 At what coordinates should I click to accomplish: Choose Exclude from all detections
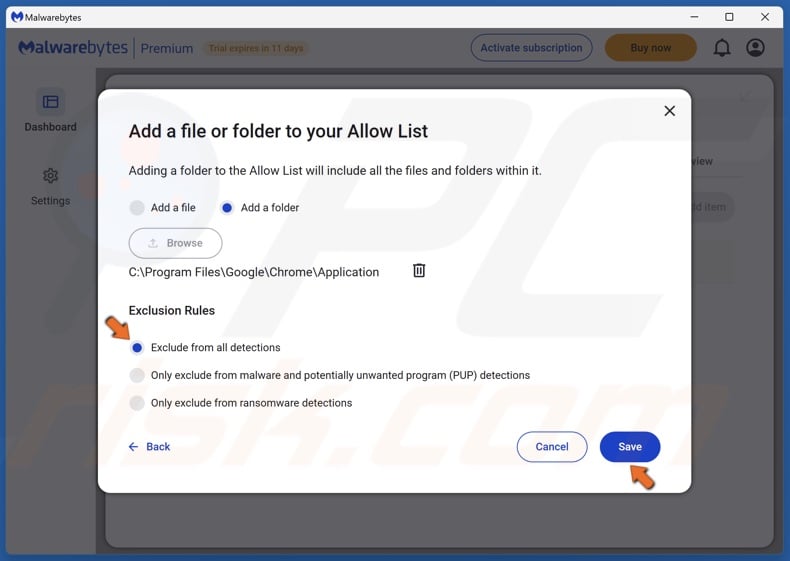click(205, 348)
